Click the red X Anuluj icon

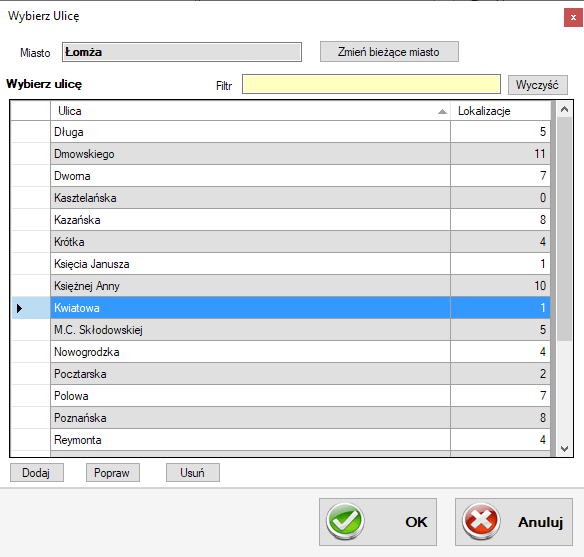click(x=481, y=521)
